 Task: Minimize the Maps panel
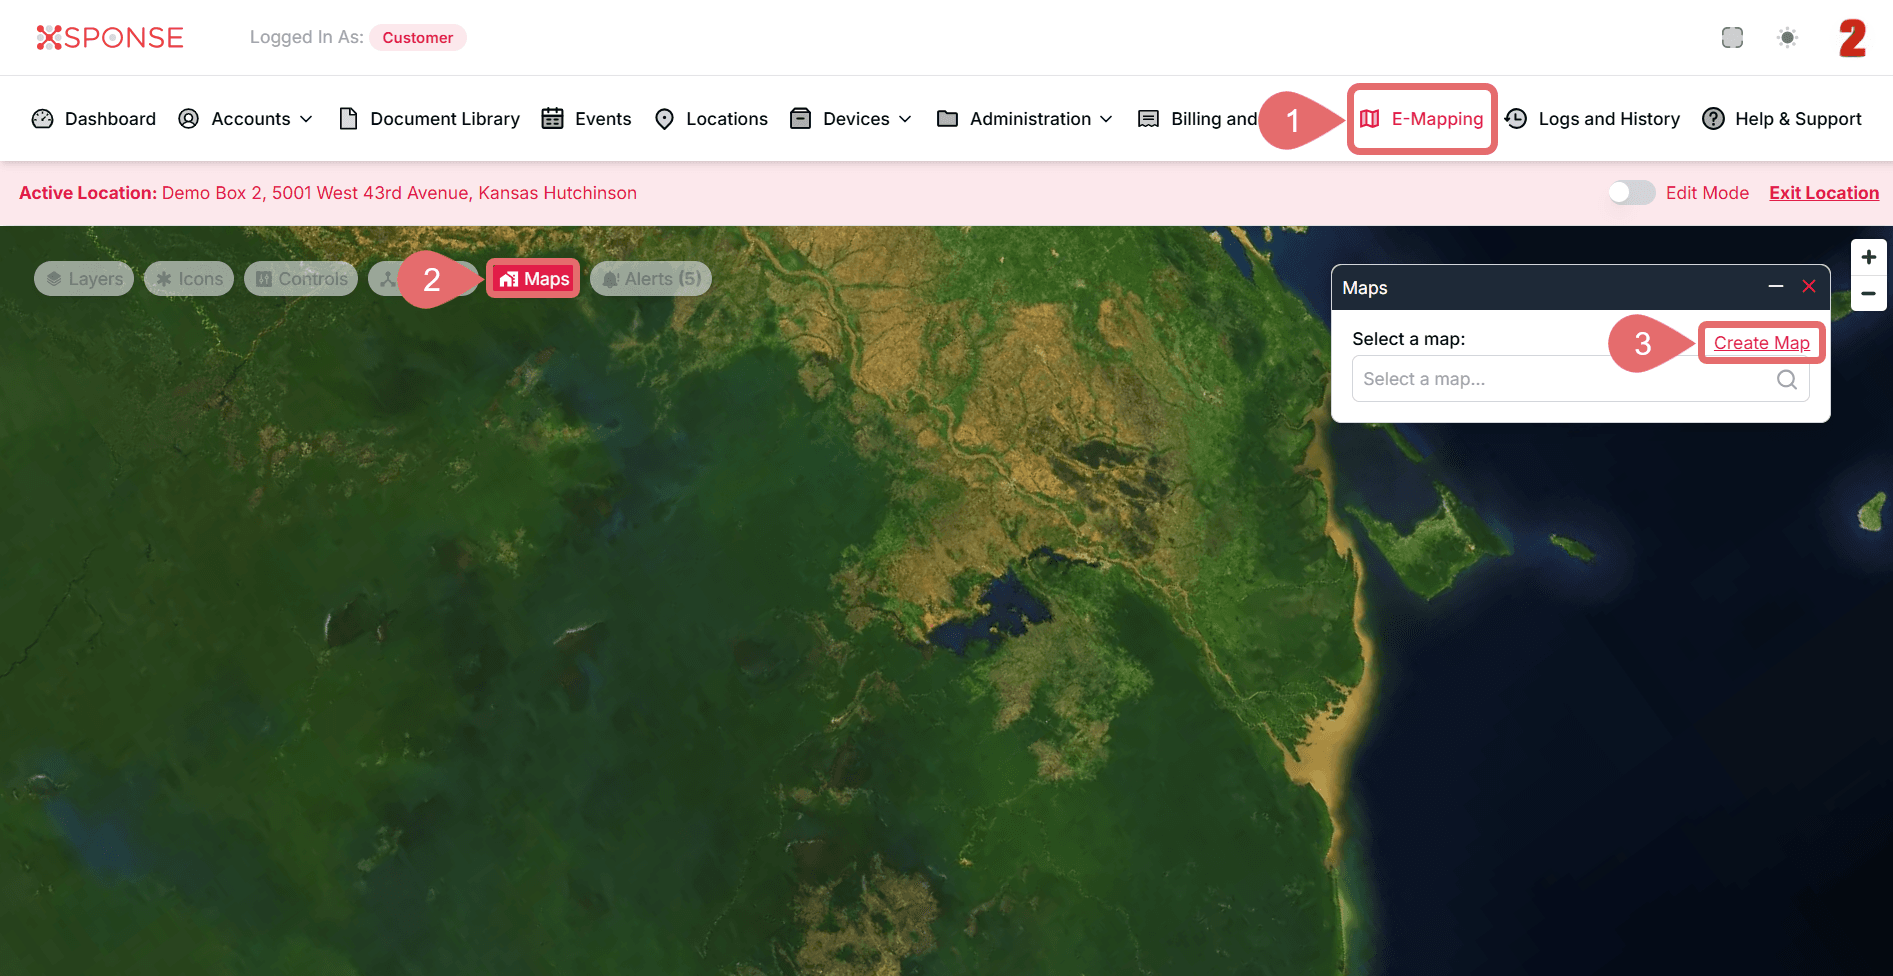[1775, 287]
